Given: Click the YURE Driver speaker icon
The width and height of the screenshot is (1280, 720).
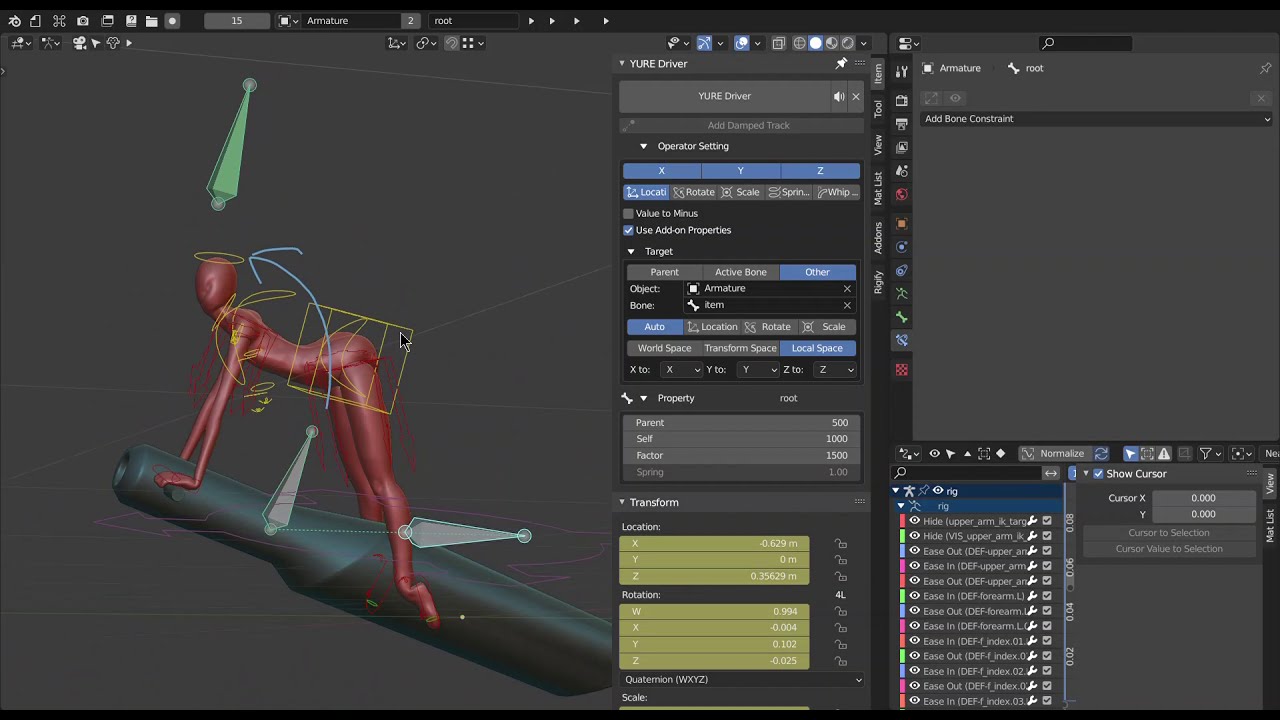Looking at the screenshot, I should [840, 96].
